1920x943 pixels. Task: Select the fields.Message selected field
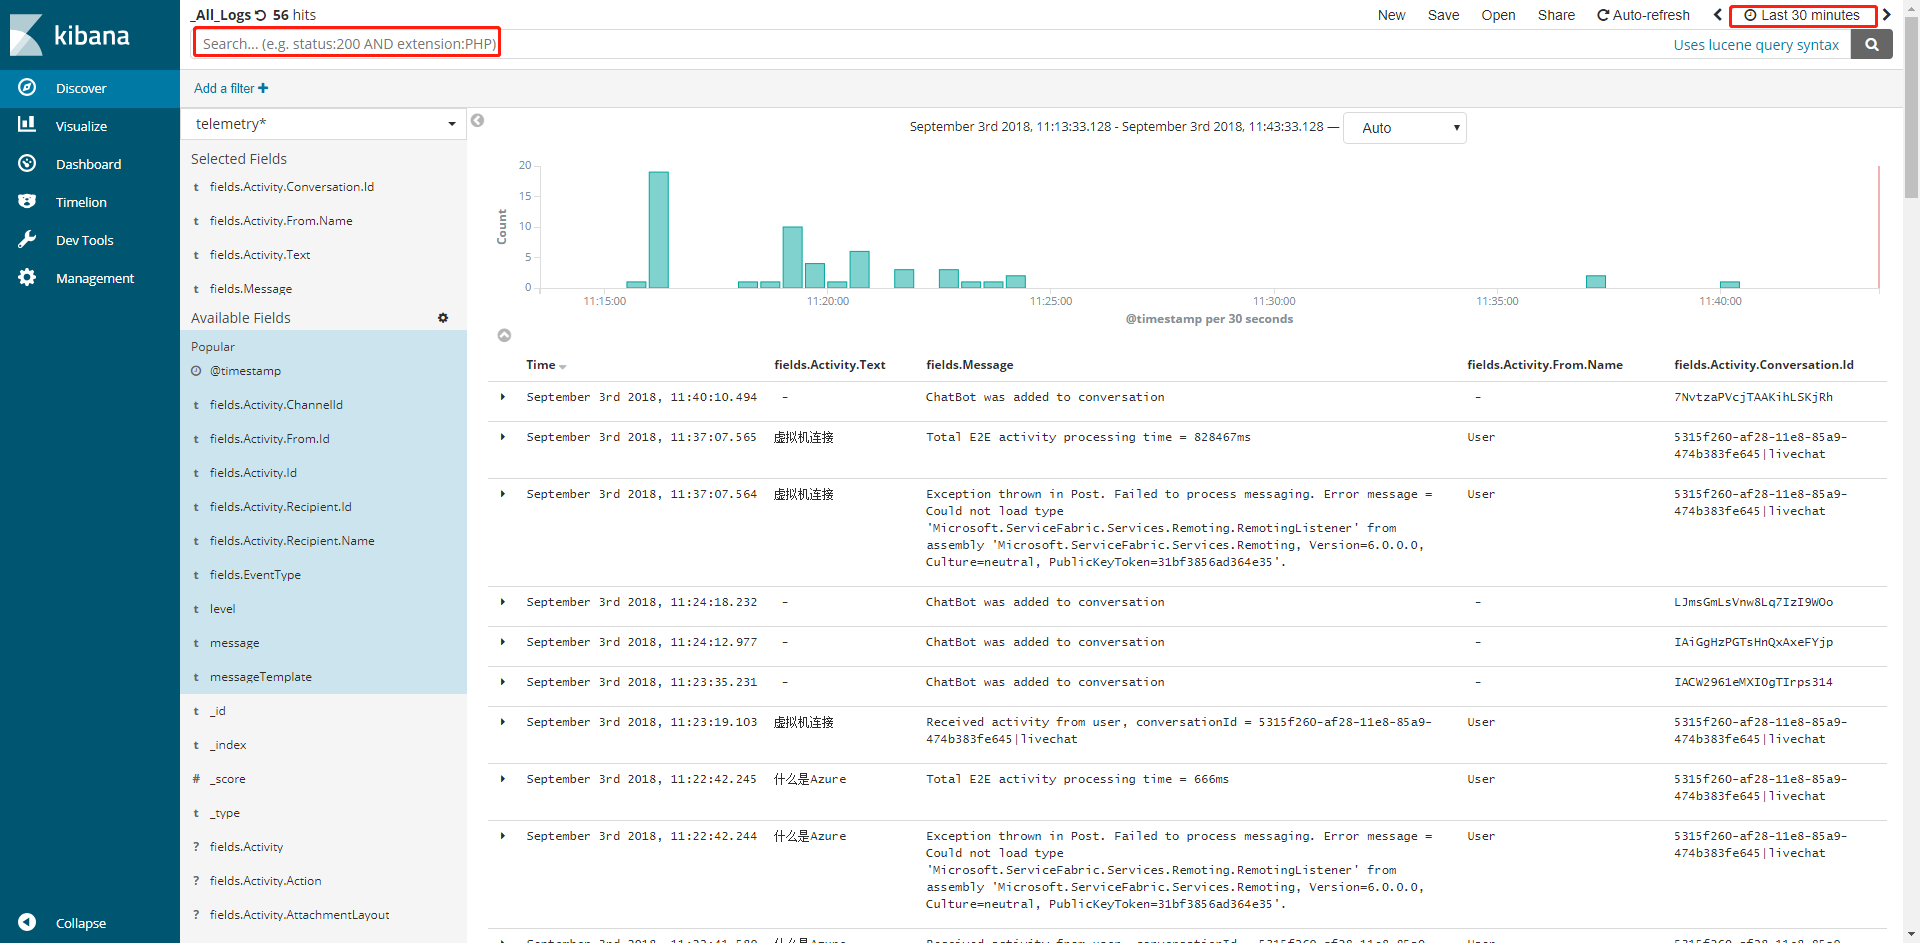point(251,289)
